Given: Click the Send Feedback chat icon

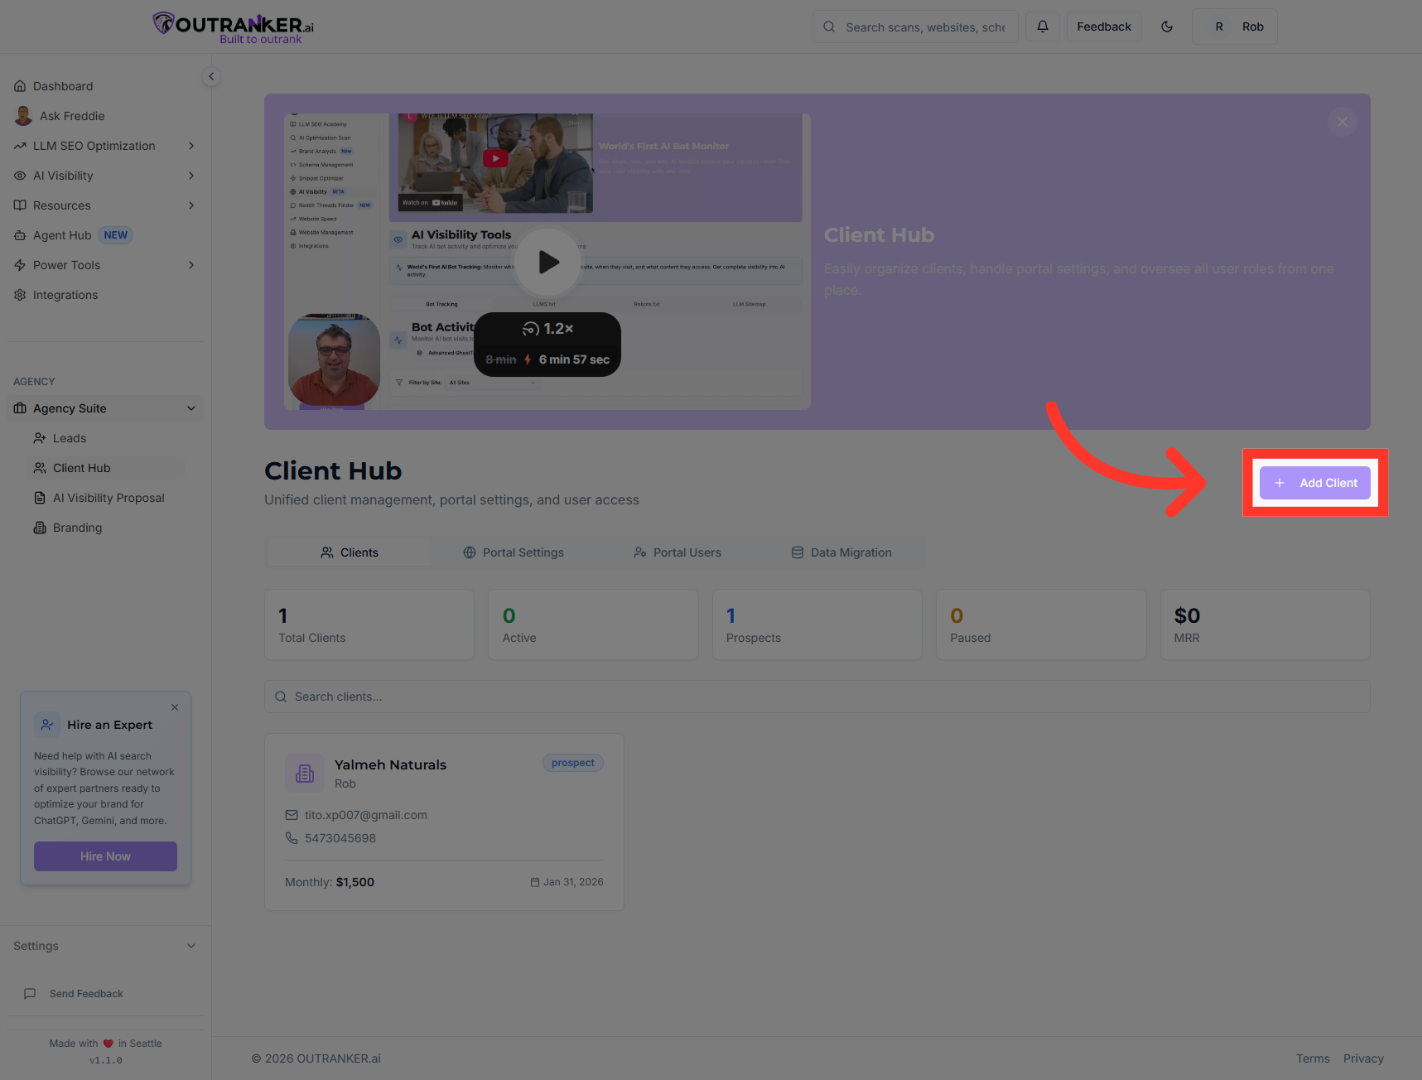Looking at the screenshot, I should click(30, 994).
